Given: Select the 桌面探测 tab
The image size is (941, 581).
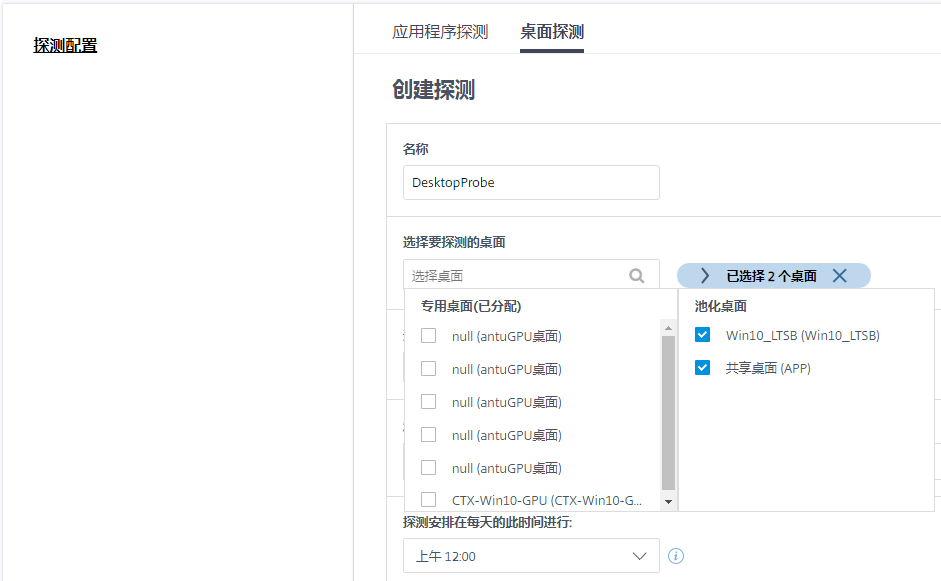Looking at the screenshot, I should (x=552, y=32).
